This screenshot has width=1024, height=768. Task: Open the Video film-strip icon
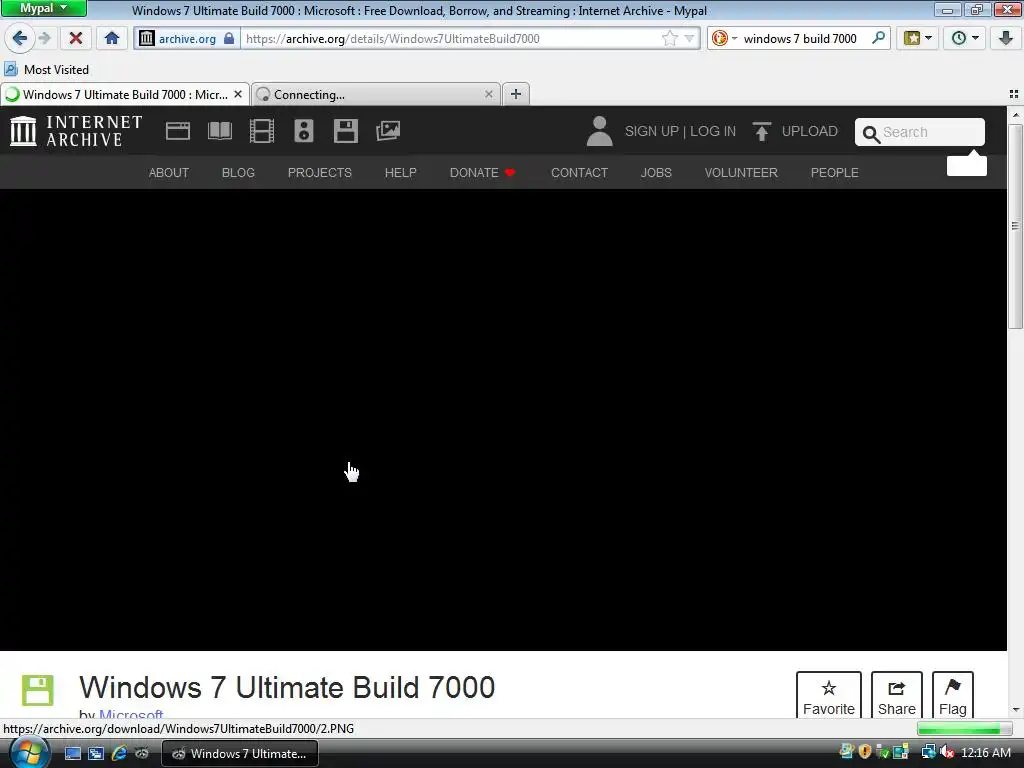[261, 131]
